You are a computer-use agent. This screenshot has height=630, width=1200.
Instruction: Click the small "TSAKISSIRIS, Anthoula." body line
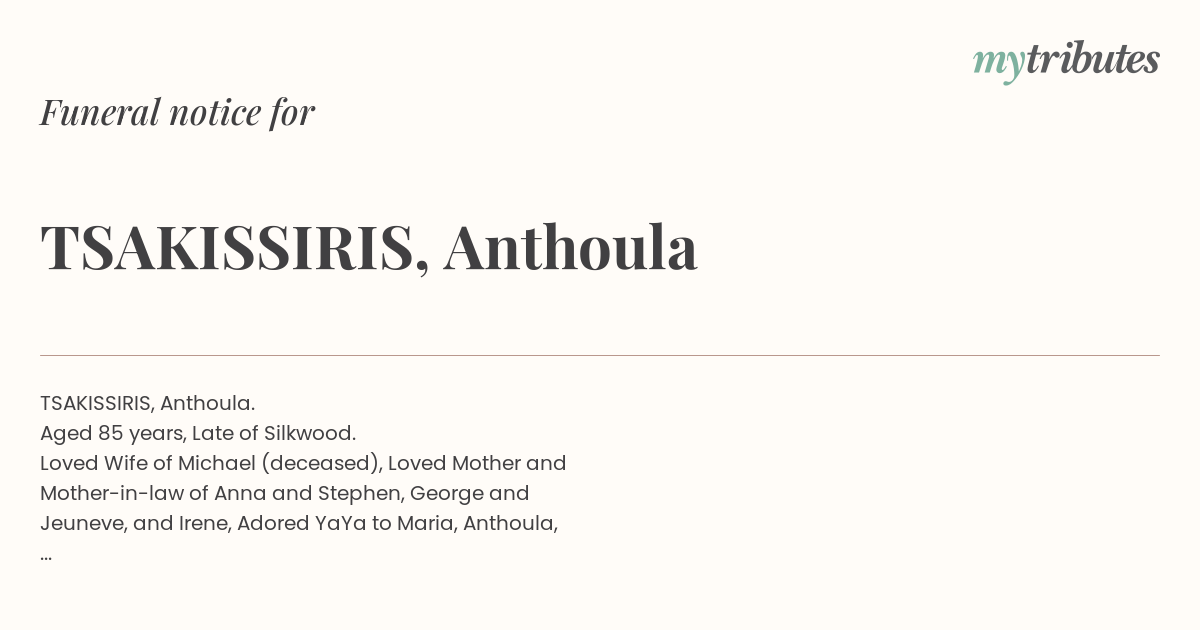pyautogui.click(x=148, y=403)
